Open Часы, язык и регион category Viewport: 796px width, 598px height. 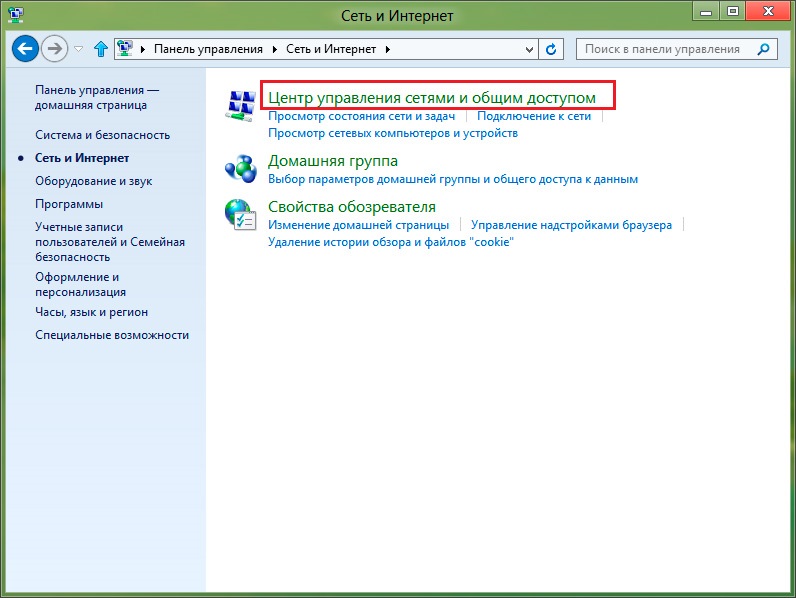coord(91,312)
